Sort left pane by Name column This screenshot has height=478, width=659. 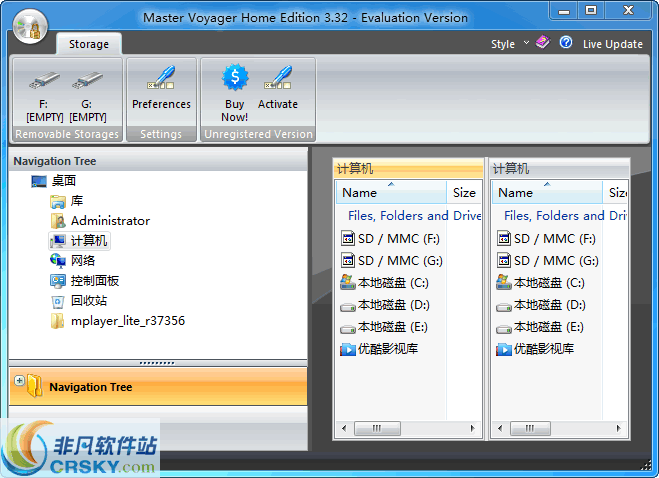point(391,193)
